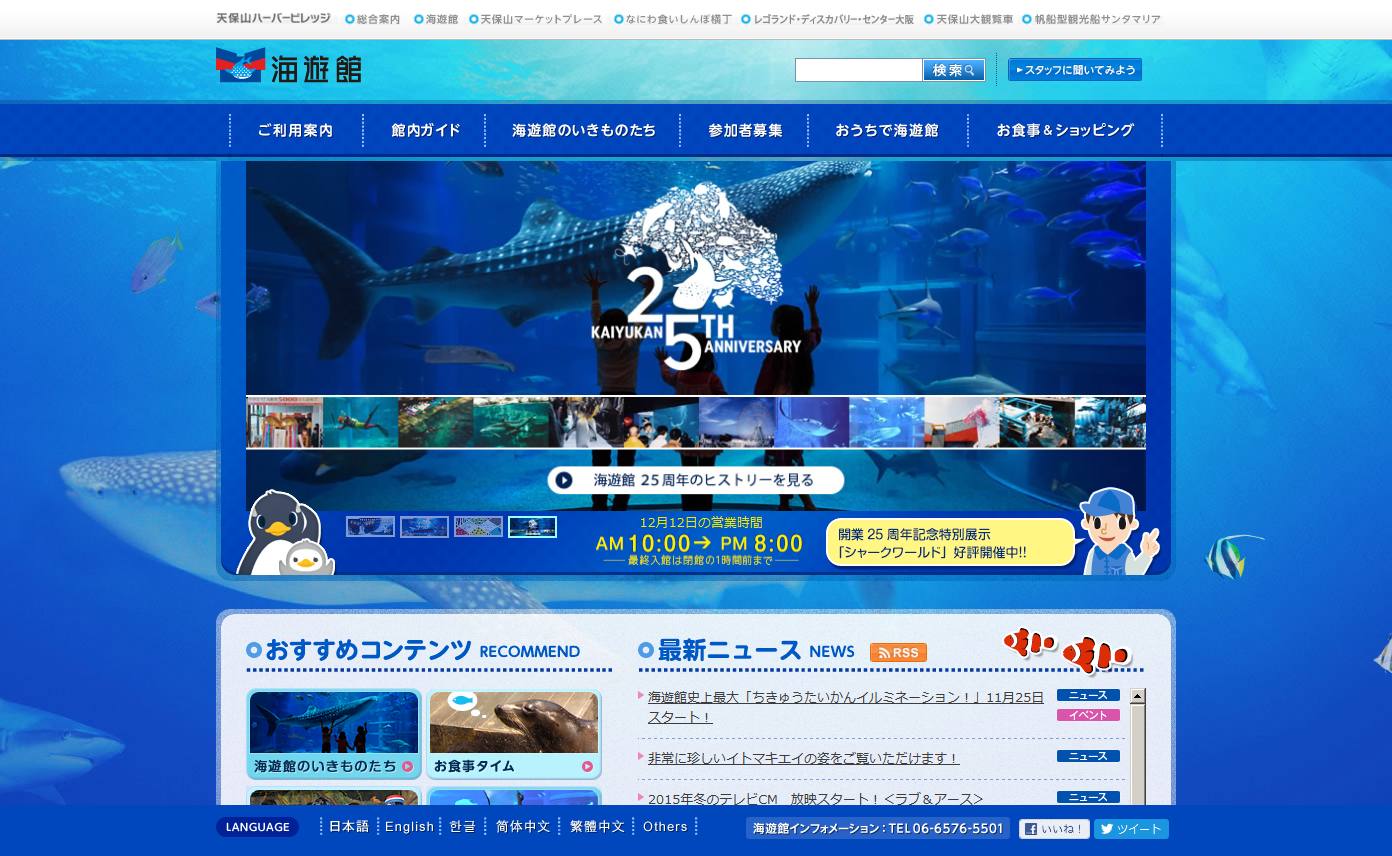
Task: Open the 海遊館のいきものたち recommend card image
Action: tap(334, 722)
